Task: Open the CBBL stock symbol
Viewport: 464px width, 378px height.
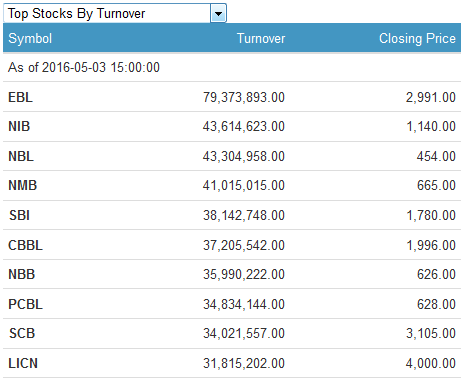Action: [25, 245]
